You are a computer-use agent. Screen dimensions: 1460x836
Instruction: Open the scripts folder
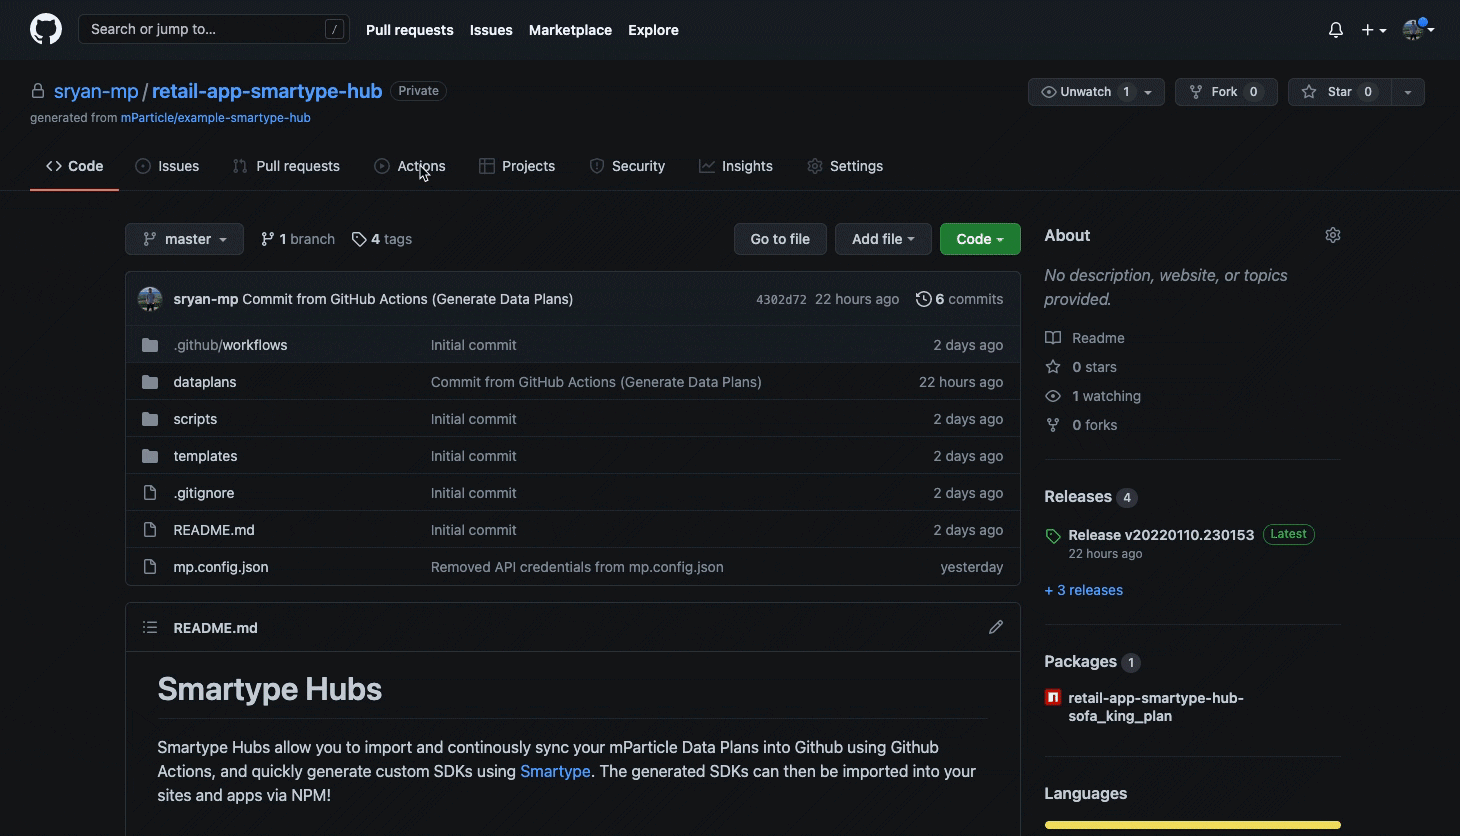point(195,419)
